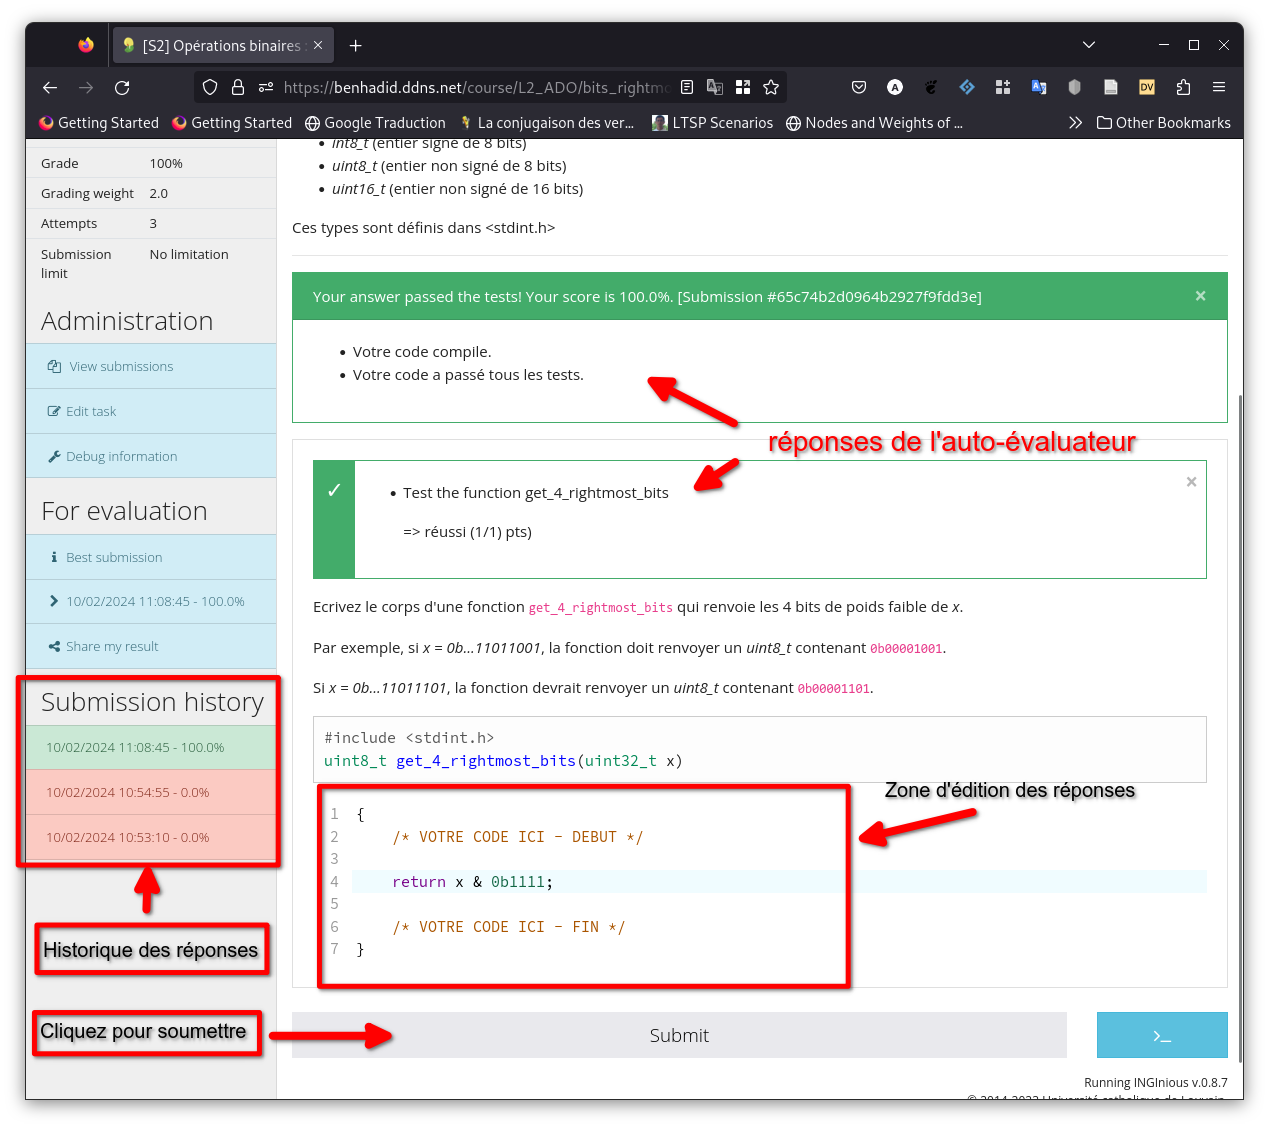
Task: Click the GNOME foot extension icon
Action: click(x=931, y=88)
